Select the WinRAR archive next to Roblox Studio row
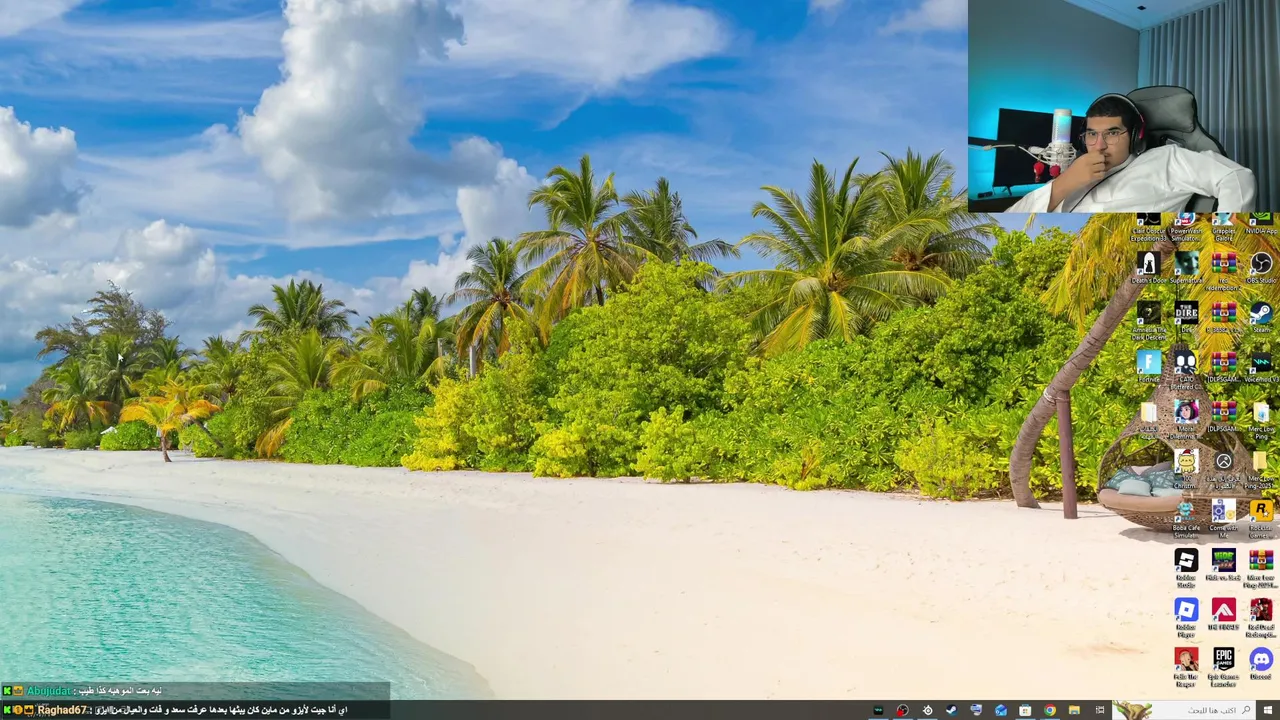1280x720 pixels. (x=1261, y=567)
